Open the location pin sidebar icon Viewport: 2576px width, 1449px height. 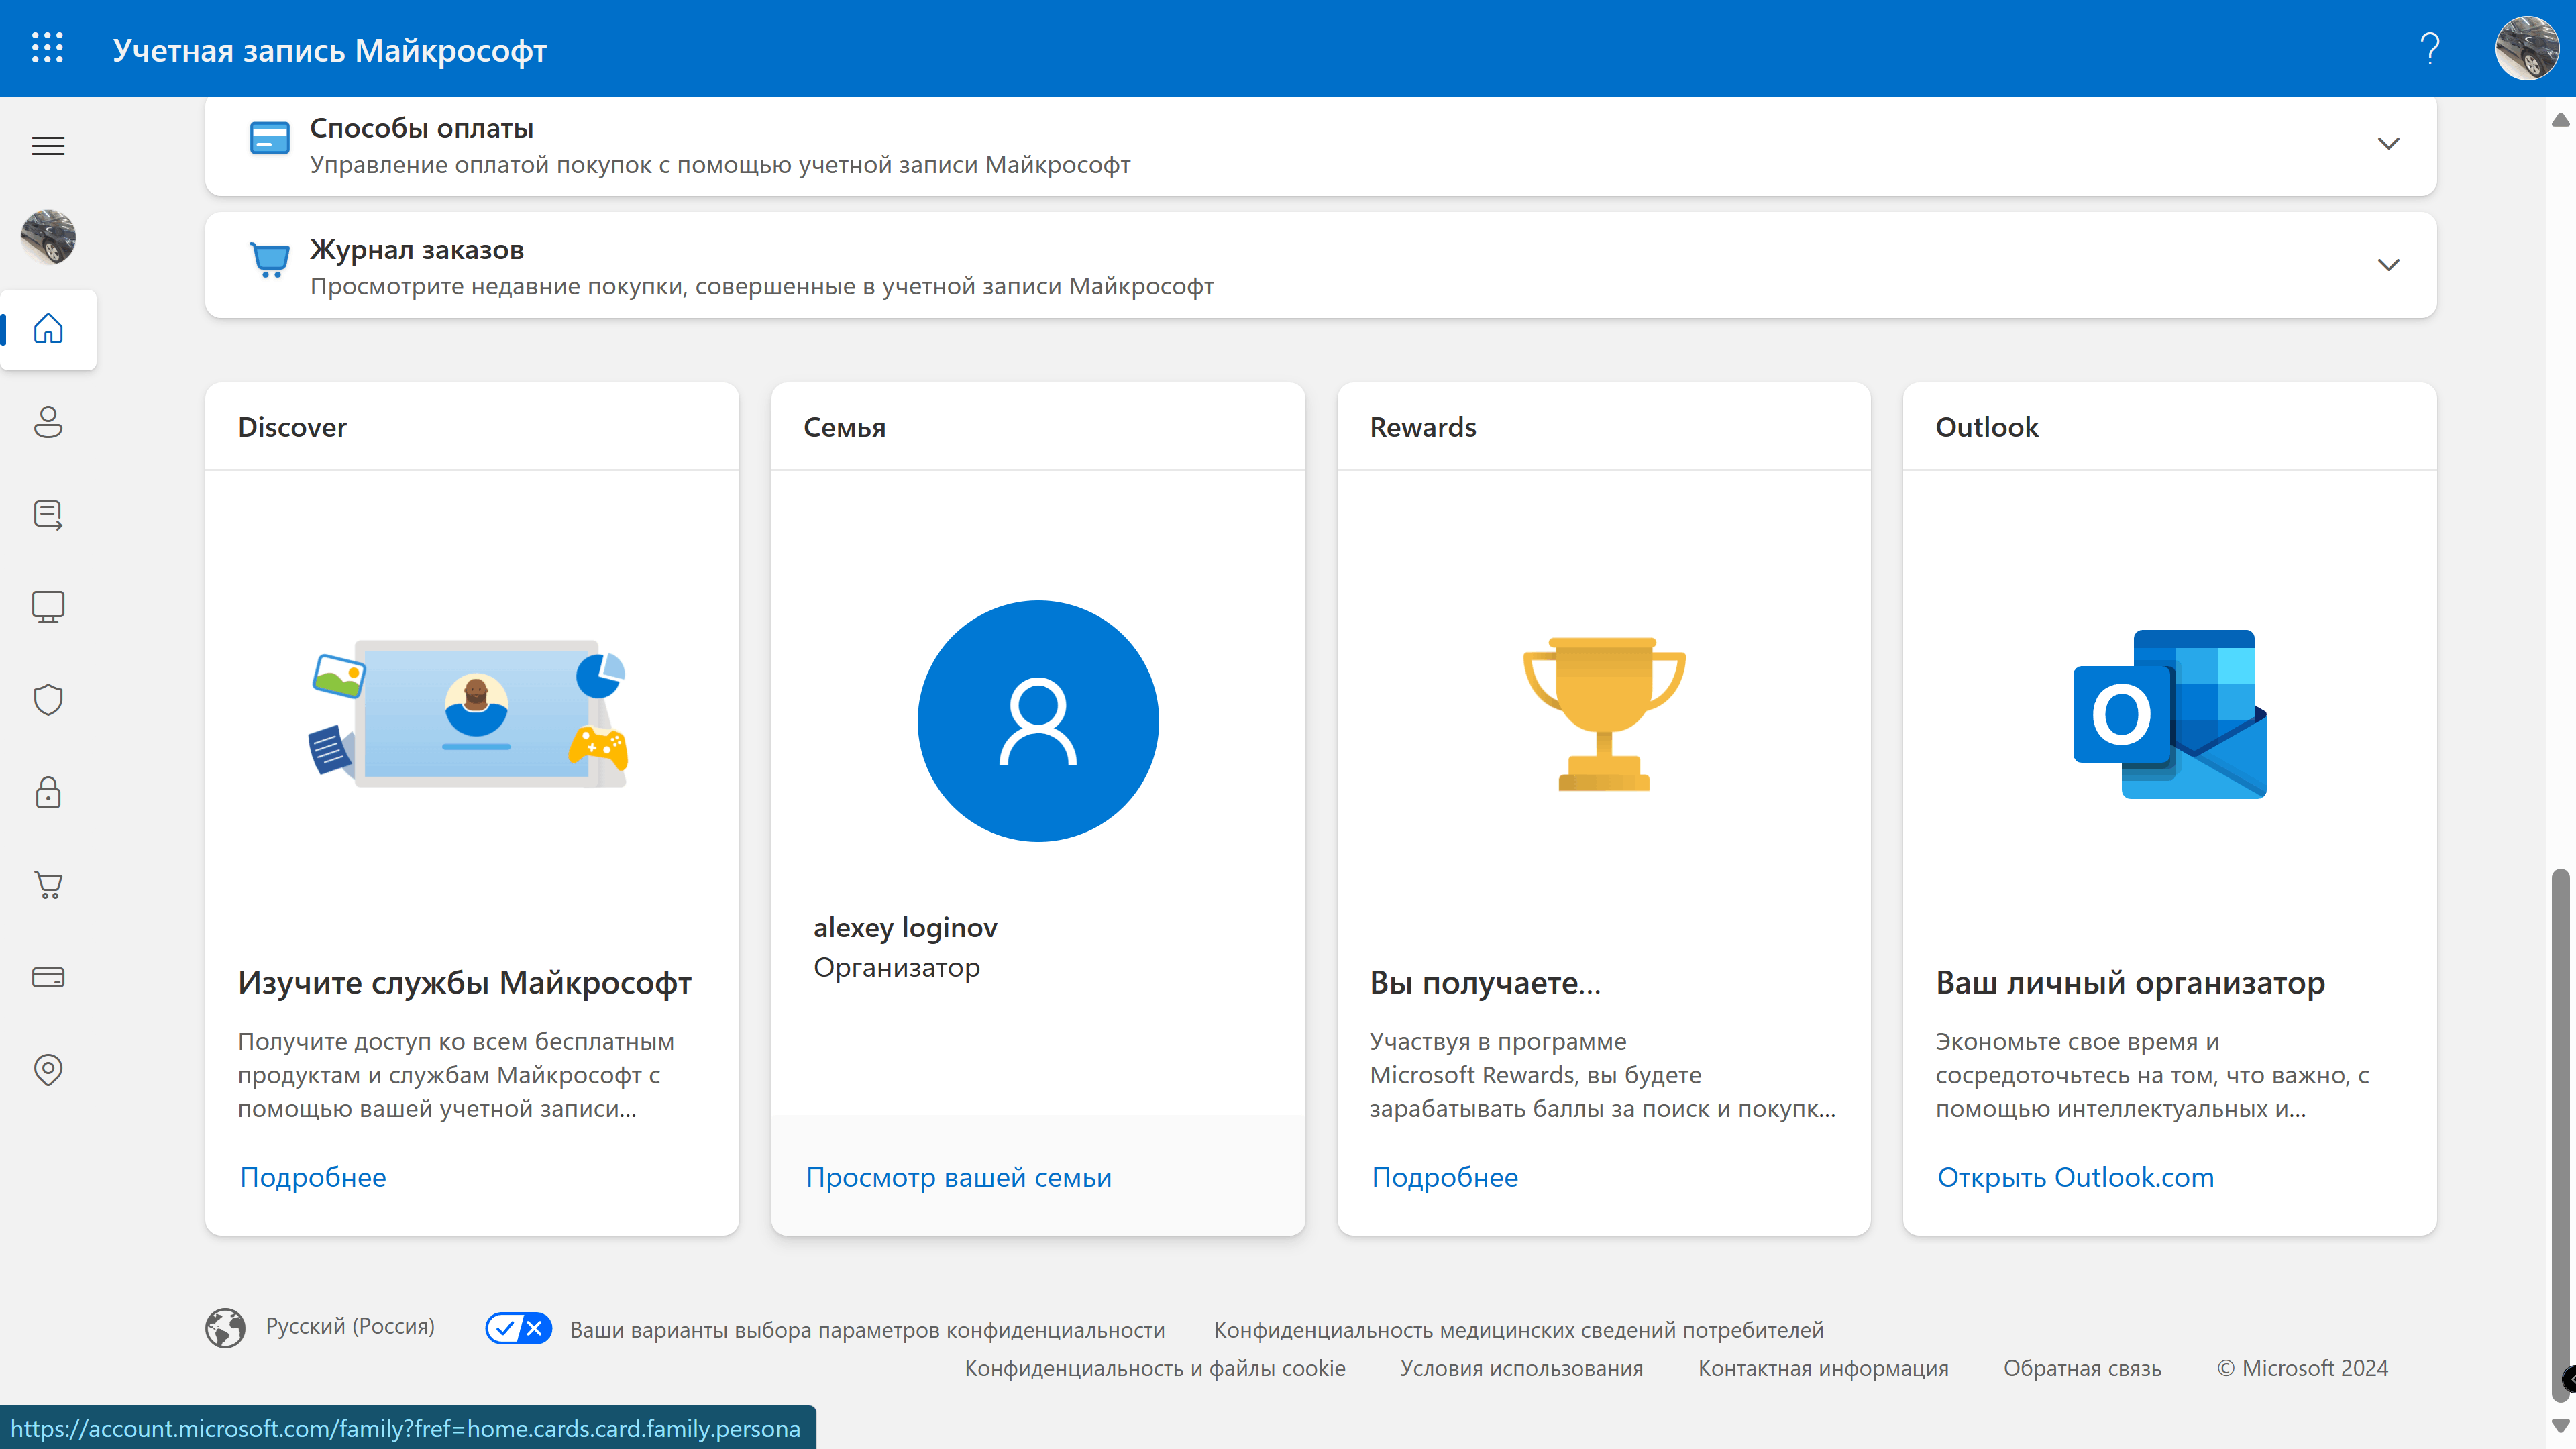pos(48,1070)
